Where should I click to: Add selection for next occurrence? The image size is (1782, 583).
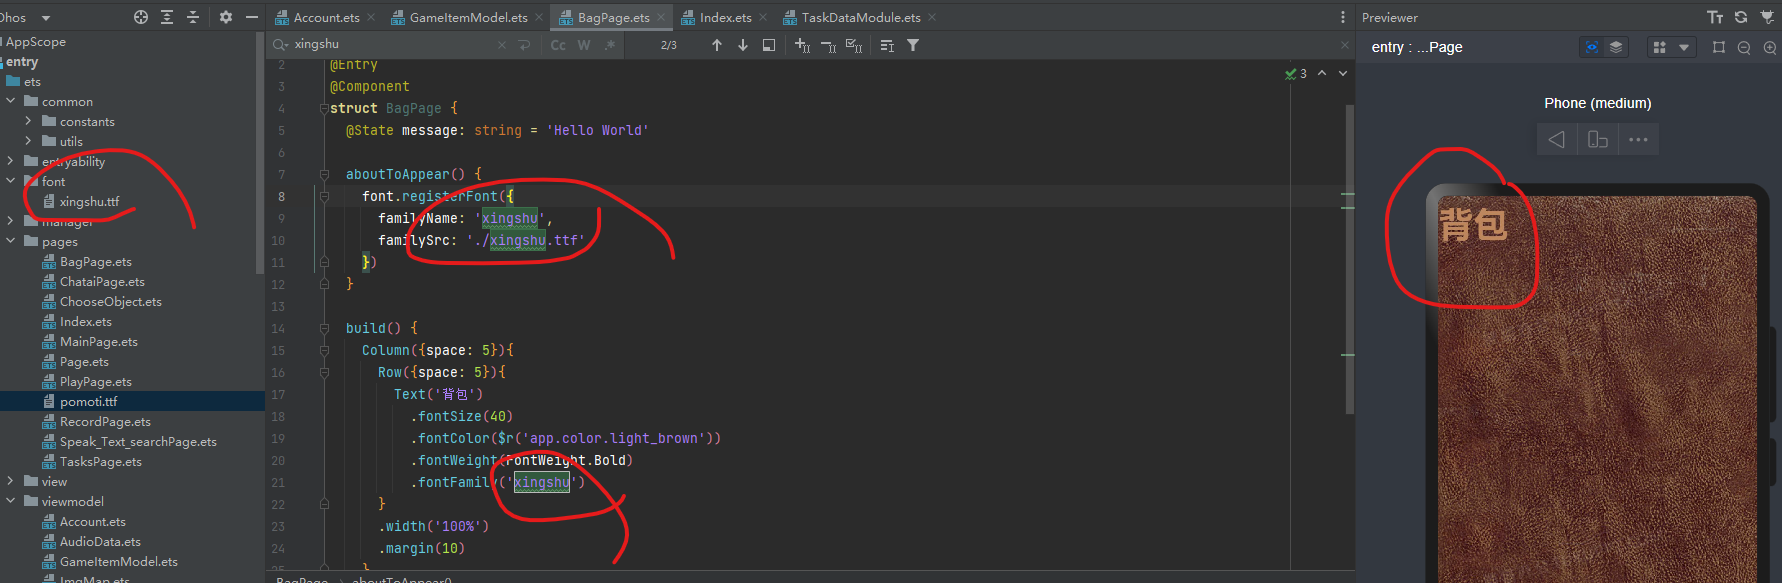(x=802, y=45)
